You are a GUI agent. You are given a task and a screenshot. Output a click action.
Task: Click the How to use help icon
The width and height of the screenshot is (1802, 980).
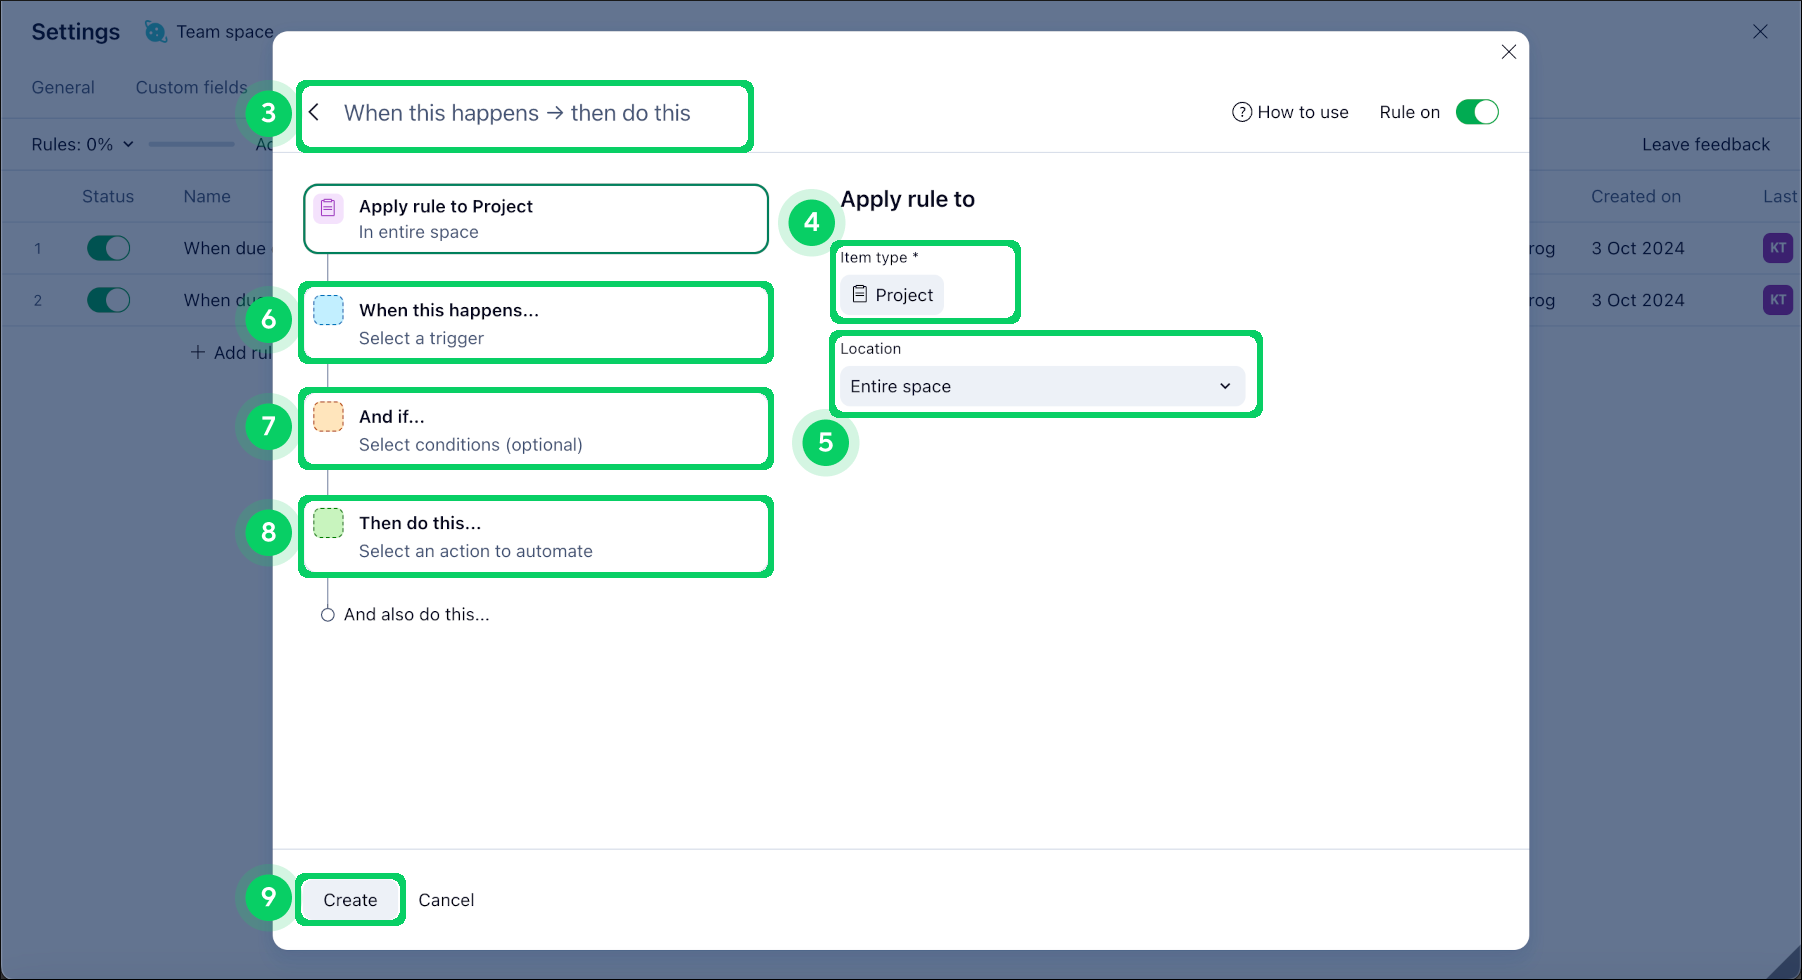point(1241,112)
